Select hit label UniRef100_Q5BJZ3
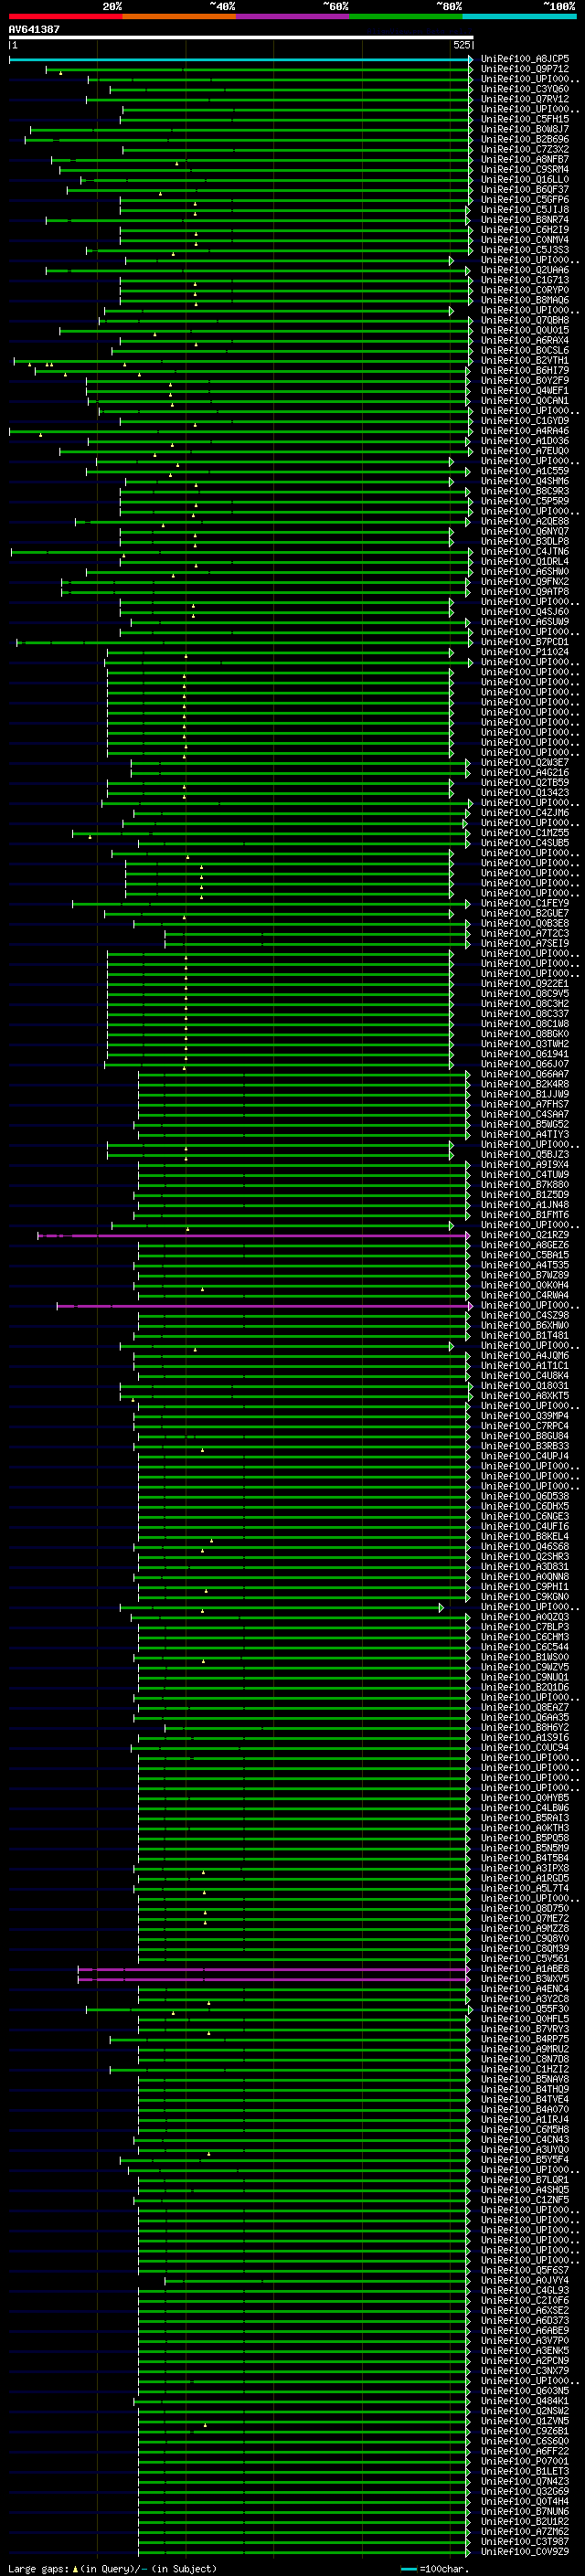585x2576 pixels. click(x=525, y=1154)
